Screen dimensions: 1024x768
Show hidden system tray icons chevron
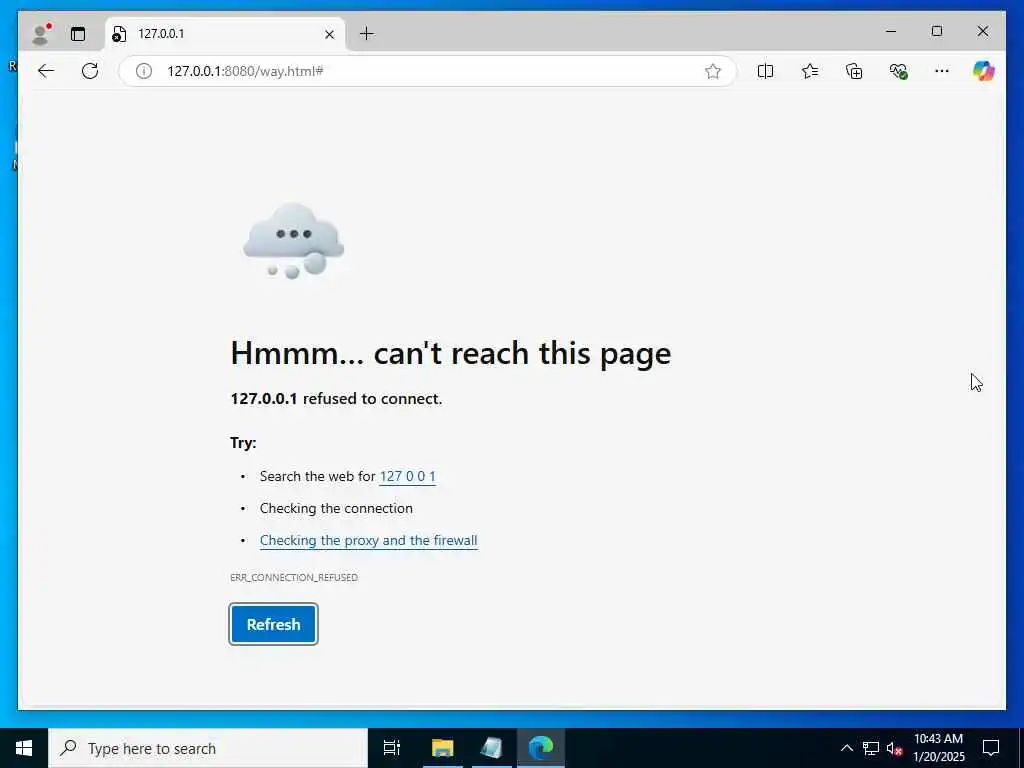(x=846, y=748)
